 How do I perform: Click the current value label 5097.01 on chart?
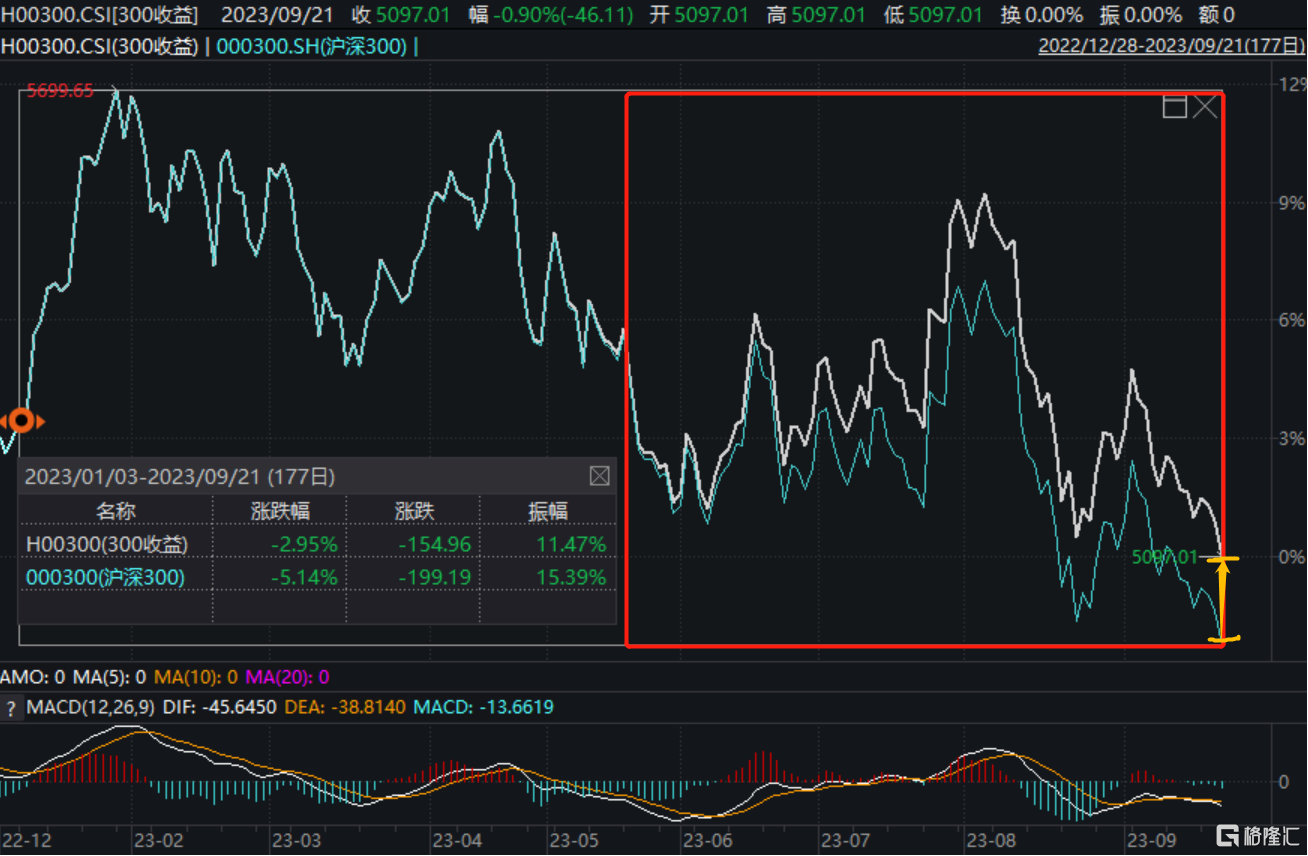point(1164,557)
